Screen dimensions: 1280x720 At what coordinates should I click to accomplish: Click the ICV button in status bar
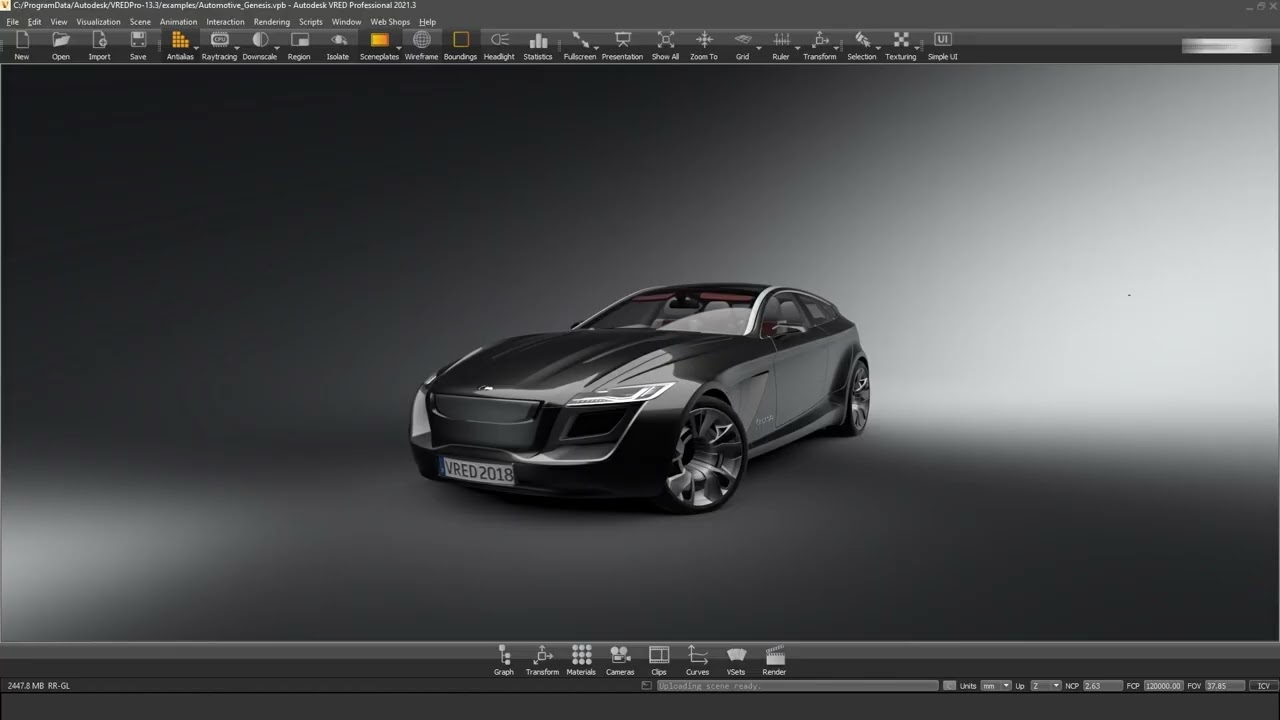tap(1263, 686)
